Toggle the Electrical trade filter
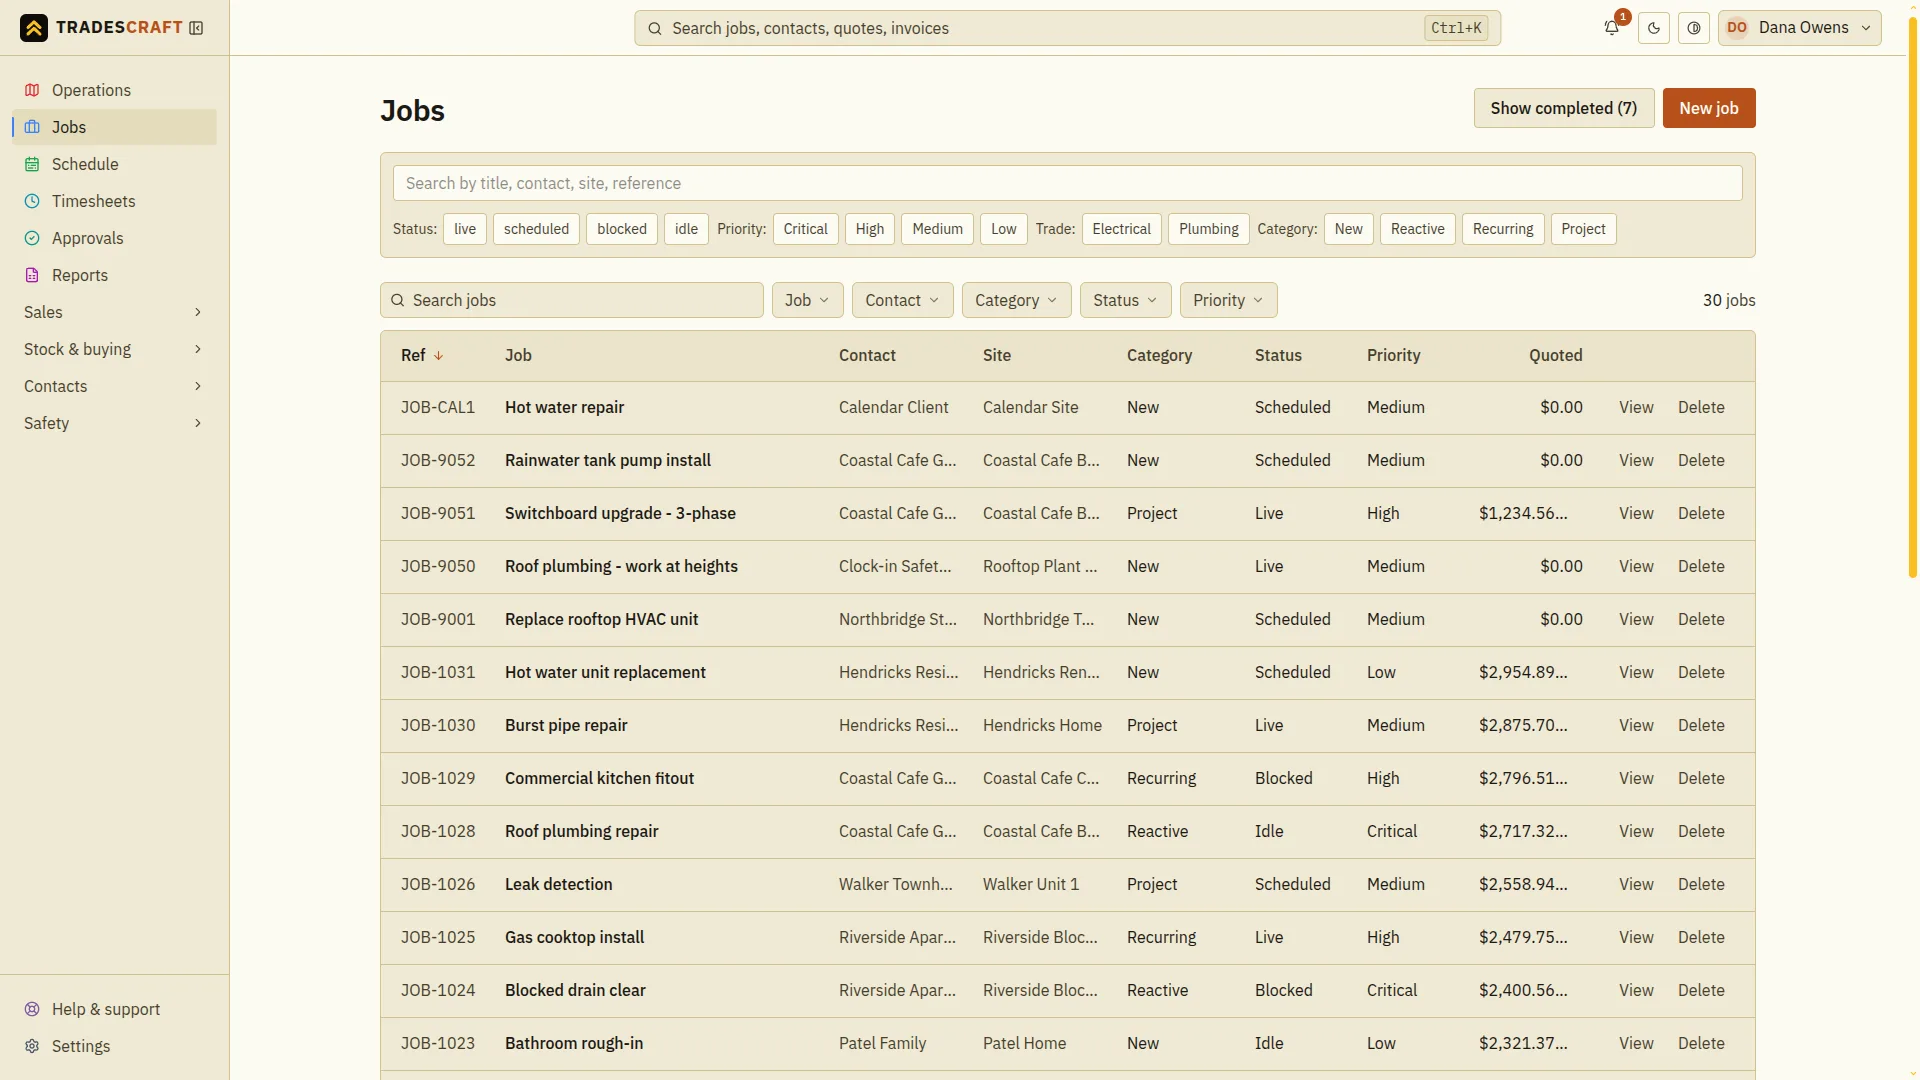 tap(1121, 229)
